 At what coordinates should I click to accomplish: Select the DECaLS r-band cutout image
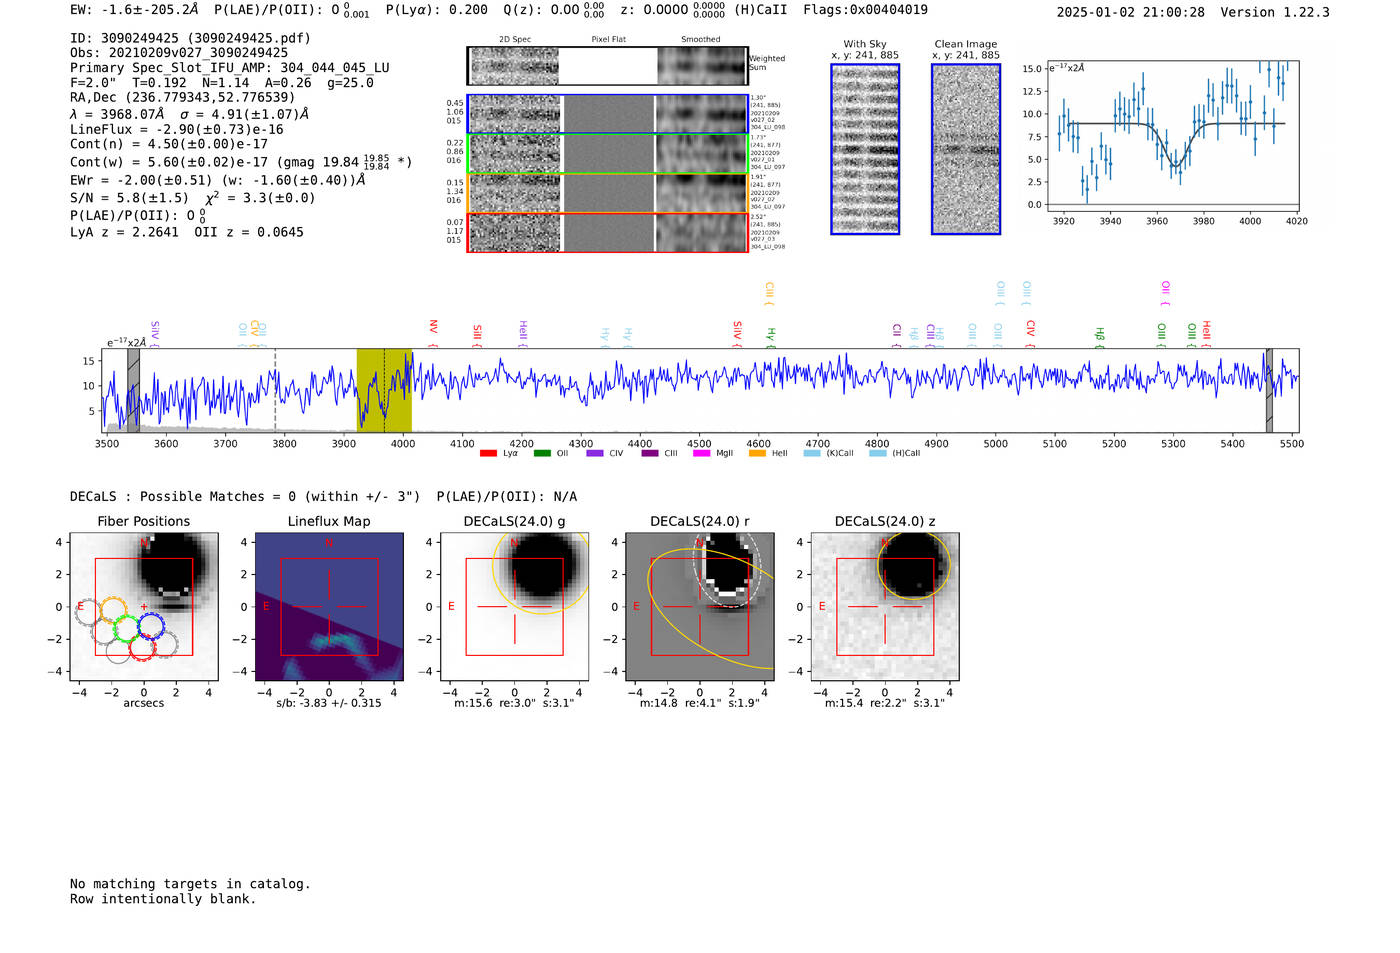click(x=699, y=606)
